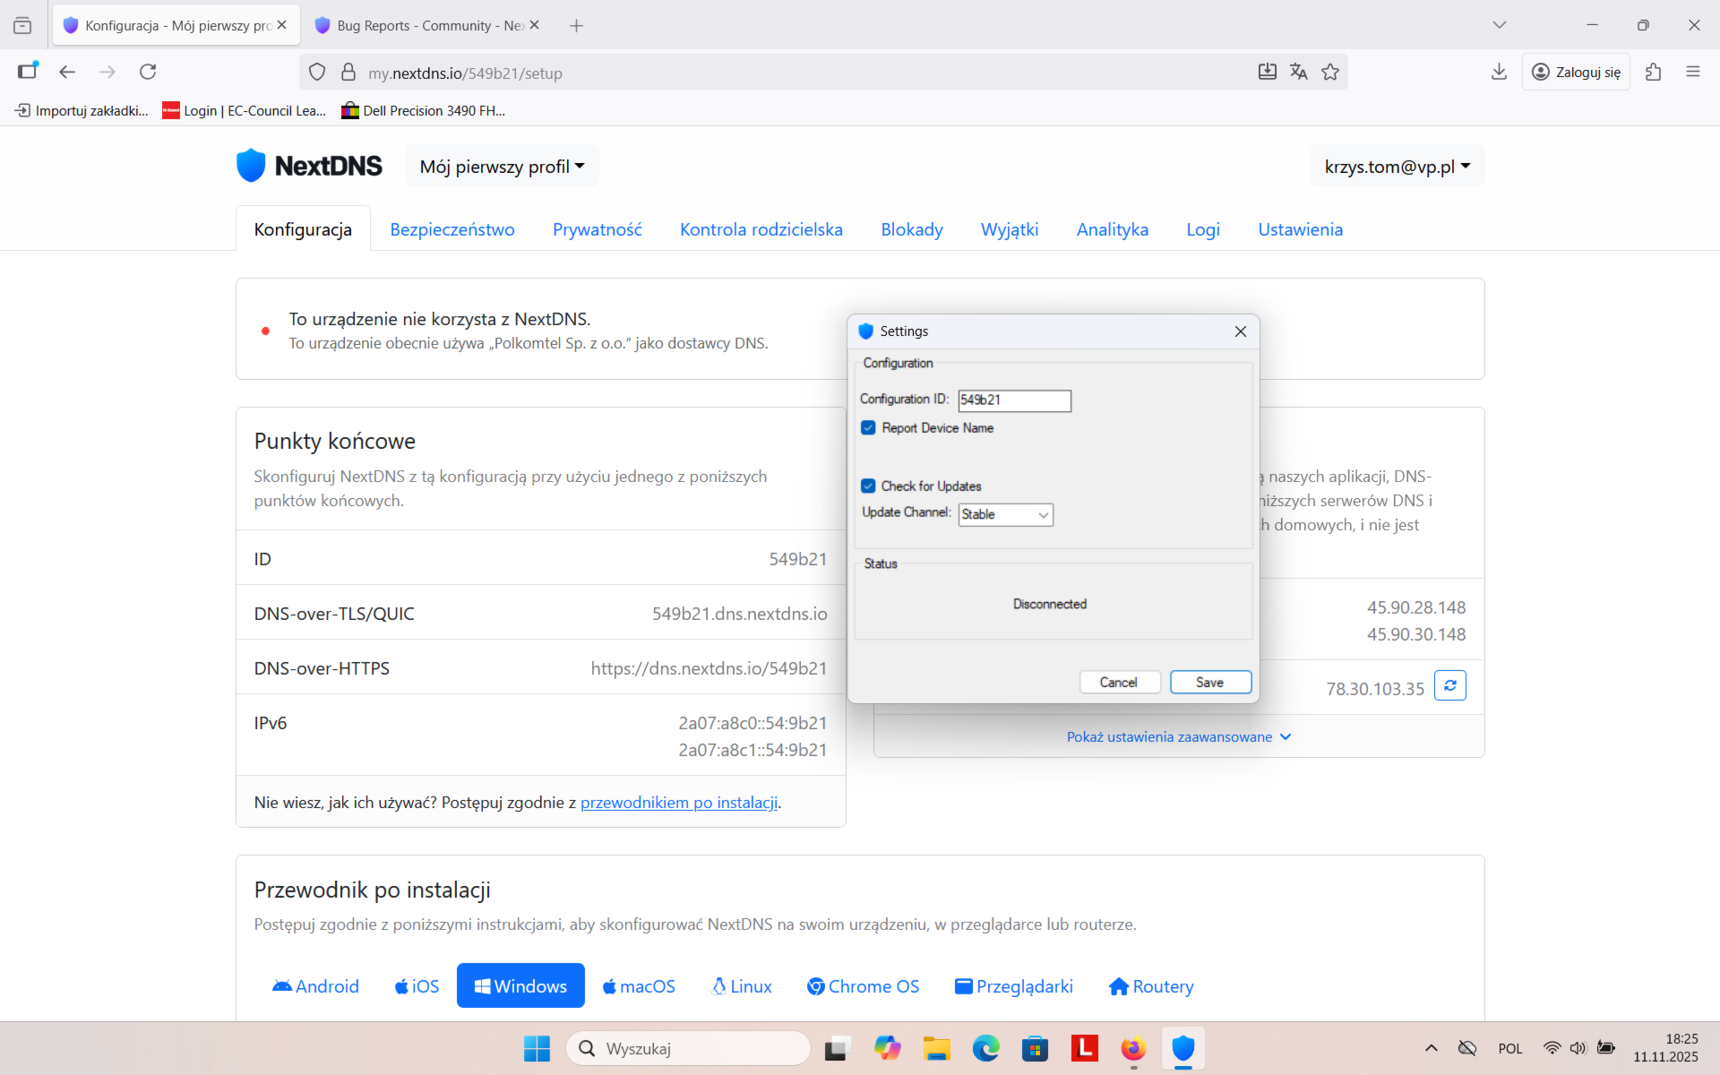Image resolution: width=1720 pixels, height=1075 pixels.
Task: Expand Pokaż ustawienia zaawansowane
Action: coord(1178,737)
